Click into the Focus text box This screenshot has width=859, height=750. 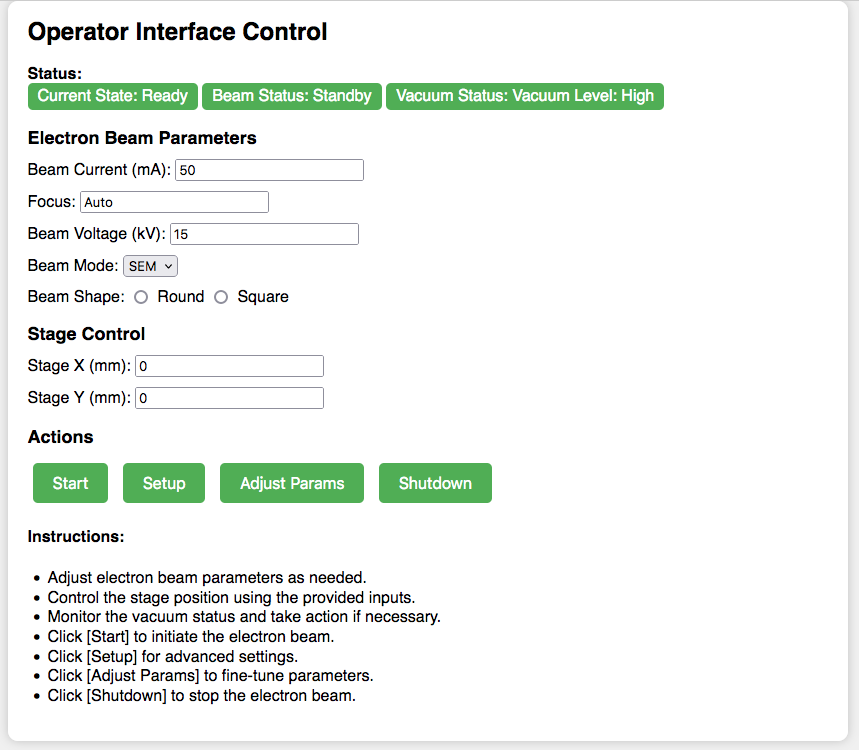click(174, 202)
